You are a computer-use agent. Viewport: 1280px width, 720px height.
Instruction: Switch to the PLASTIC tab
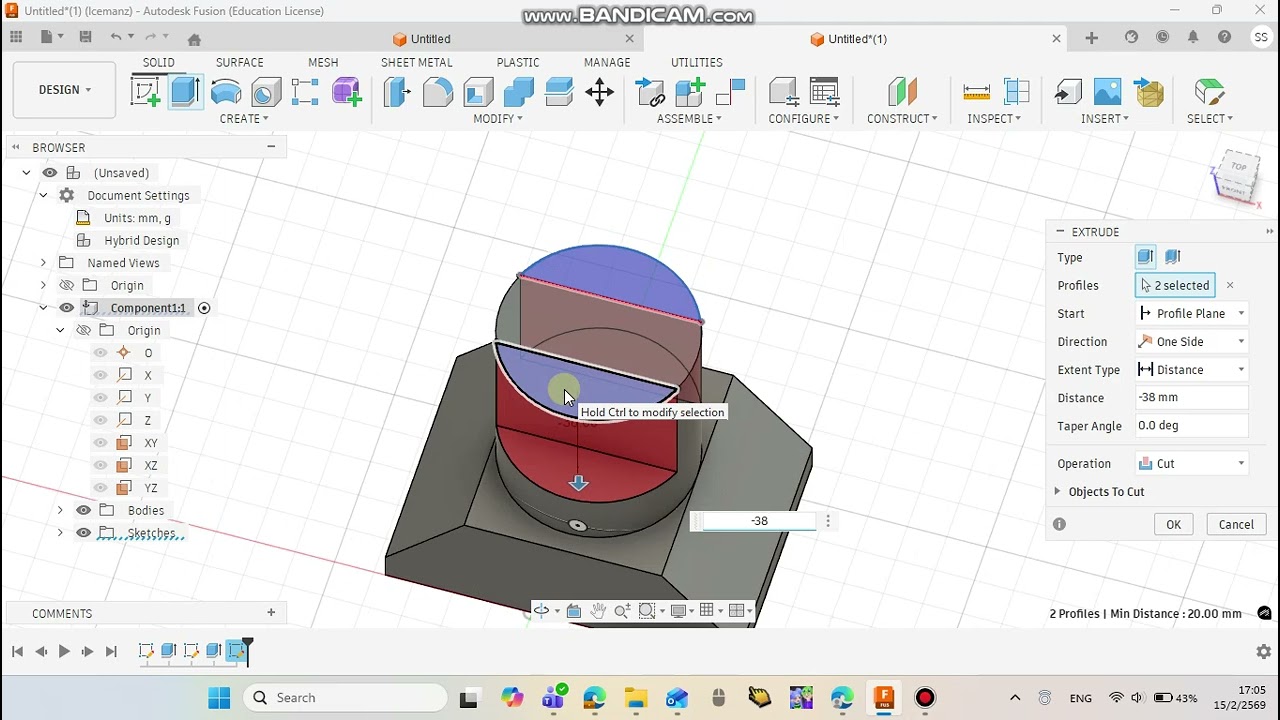coord(518,62)
